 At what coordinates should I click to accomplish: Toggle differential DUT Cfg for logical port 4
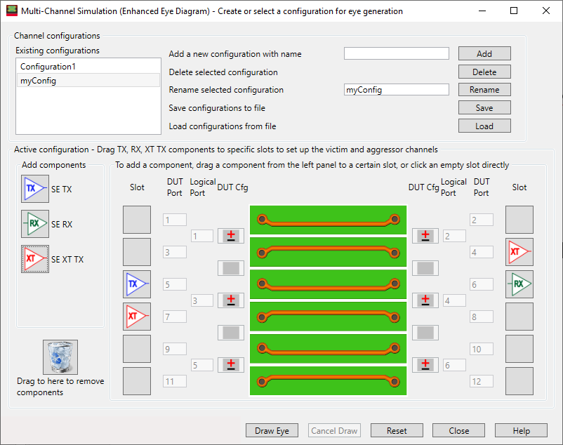pos(425,300)
